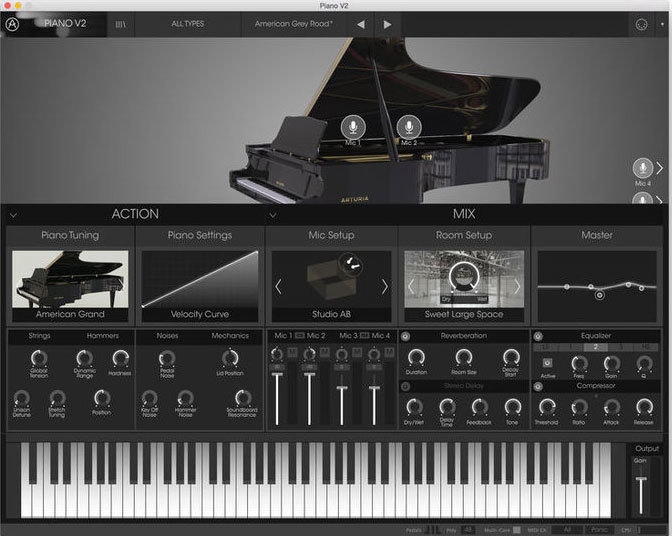
Task: Go to next preset with right arrow
Action: [x=387, y=24]
